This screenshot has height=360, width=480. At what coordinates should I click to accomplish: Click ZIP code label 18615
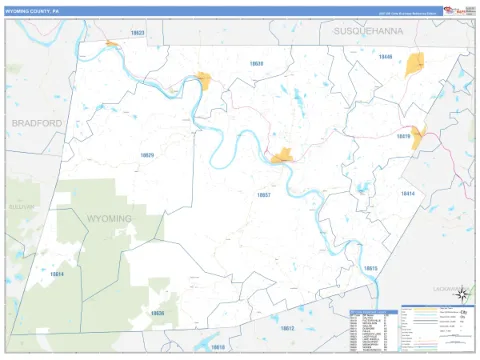[371, 268]
